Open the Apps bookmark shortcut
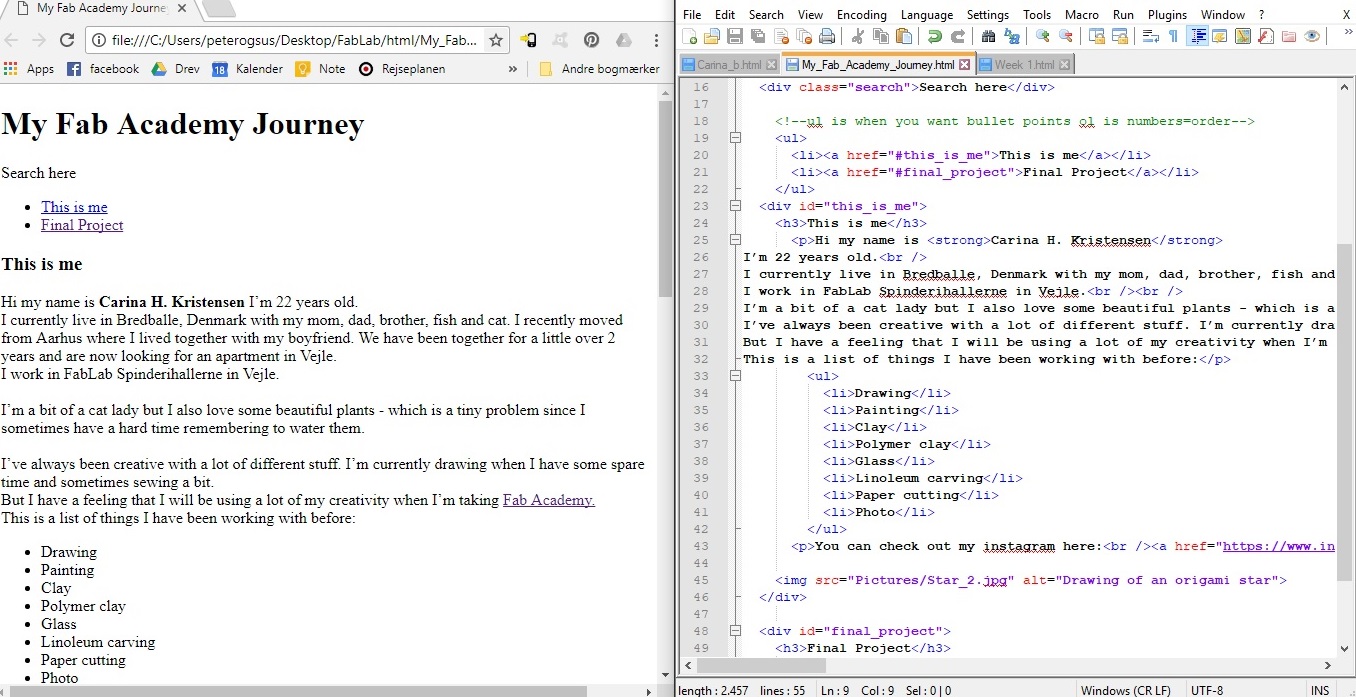 [29, 69]
